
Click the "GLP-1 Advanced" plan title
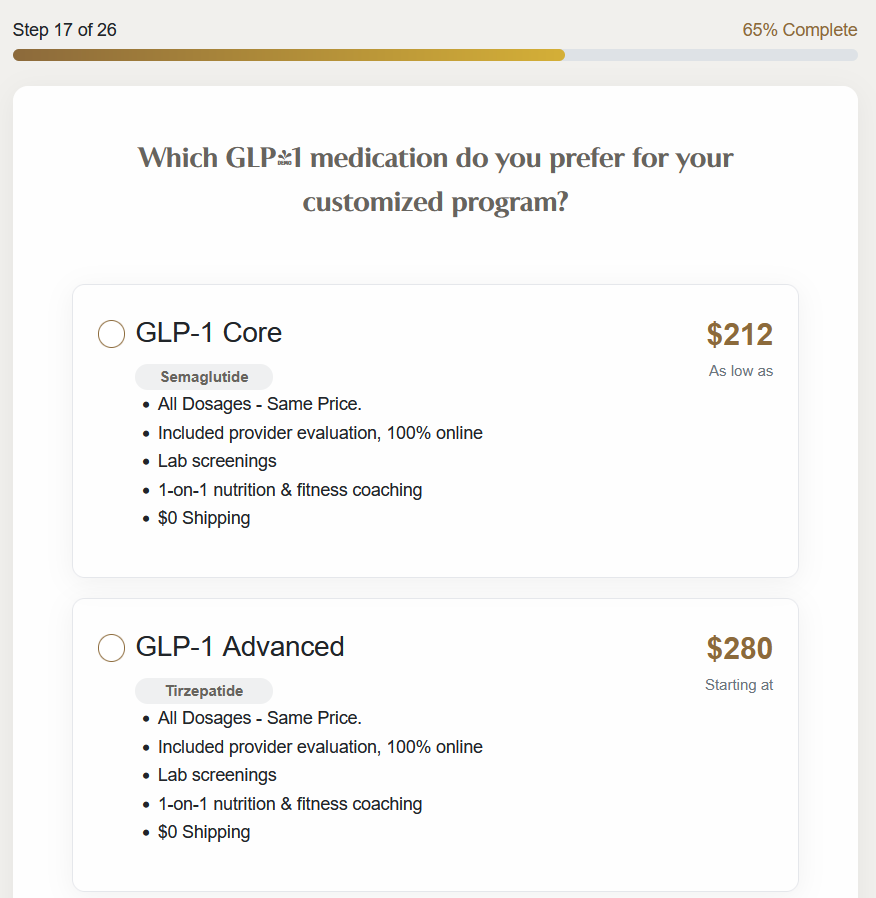click(x=240, y=647)
